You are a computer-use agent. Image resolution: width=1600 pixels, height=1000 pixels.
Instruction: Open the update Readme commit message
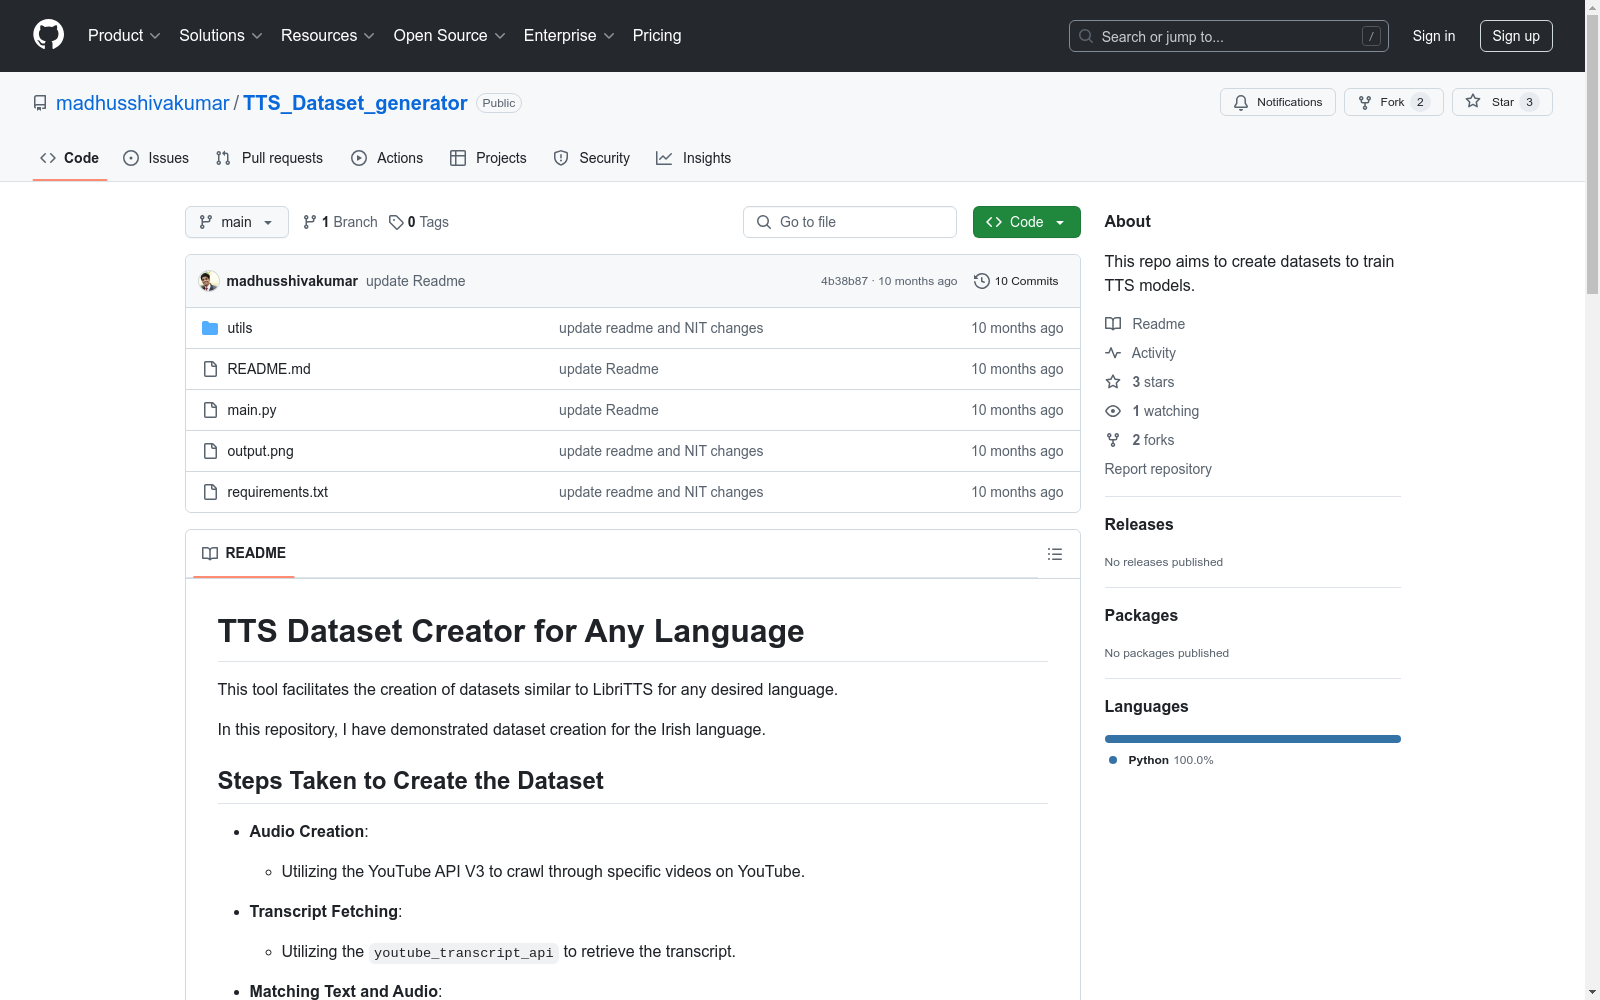(416, 281)
